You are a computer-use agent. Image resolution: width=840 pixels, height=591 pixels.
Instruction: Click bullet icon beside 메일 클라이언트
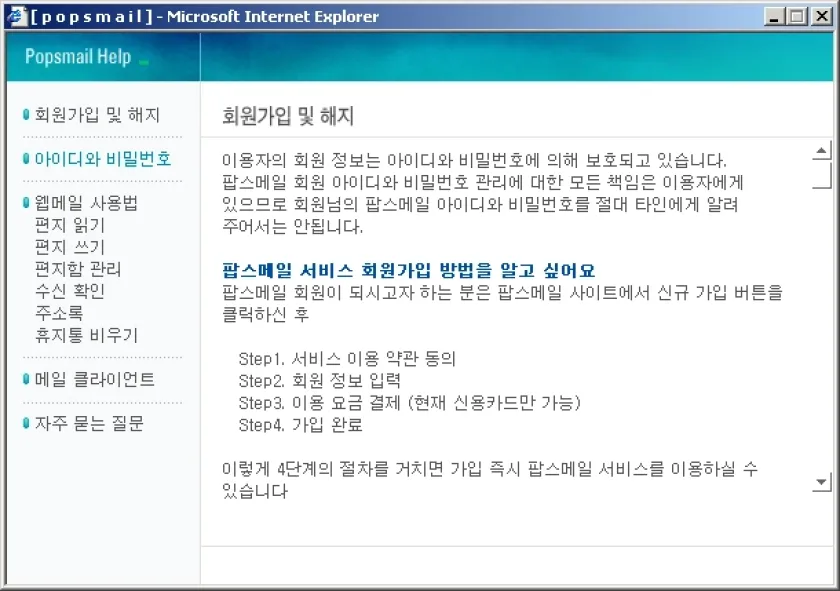pos(26,379)
